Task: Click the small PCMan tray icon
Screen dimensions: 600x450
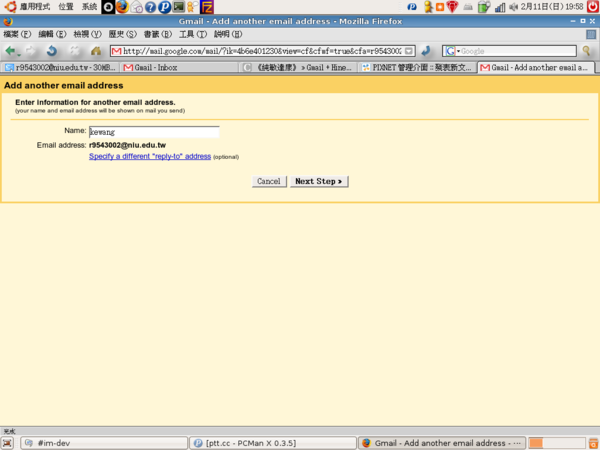Action: click(412, 7)
